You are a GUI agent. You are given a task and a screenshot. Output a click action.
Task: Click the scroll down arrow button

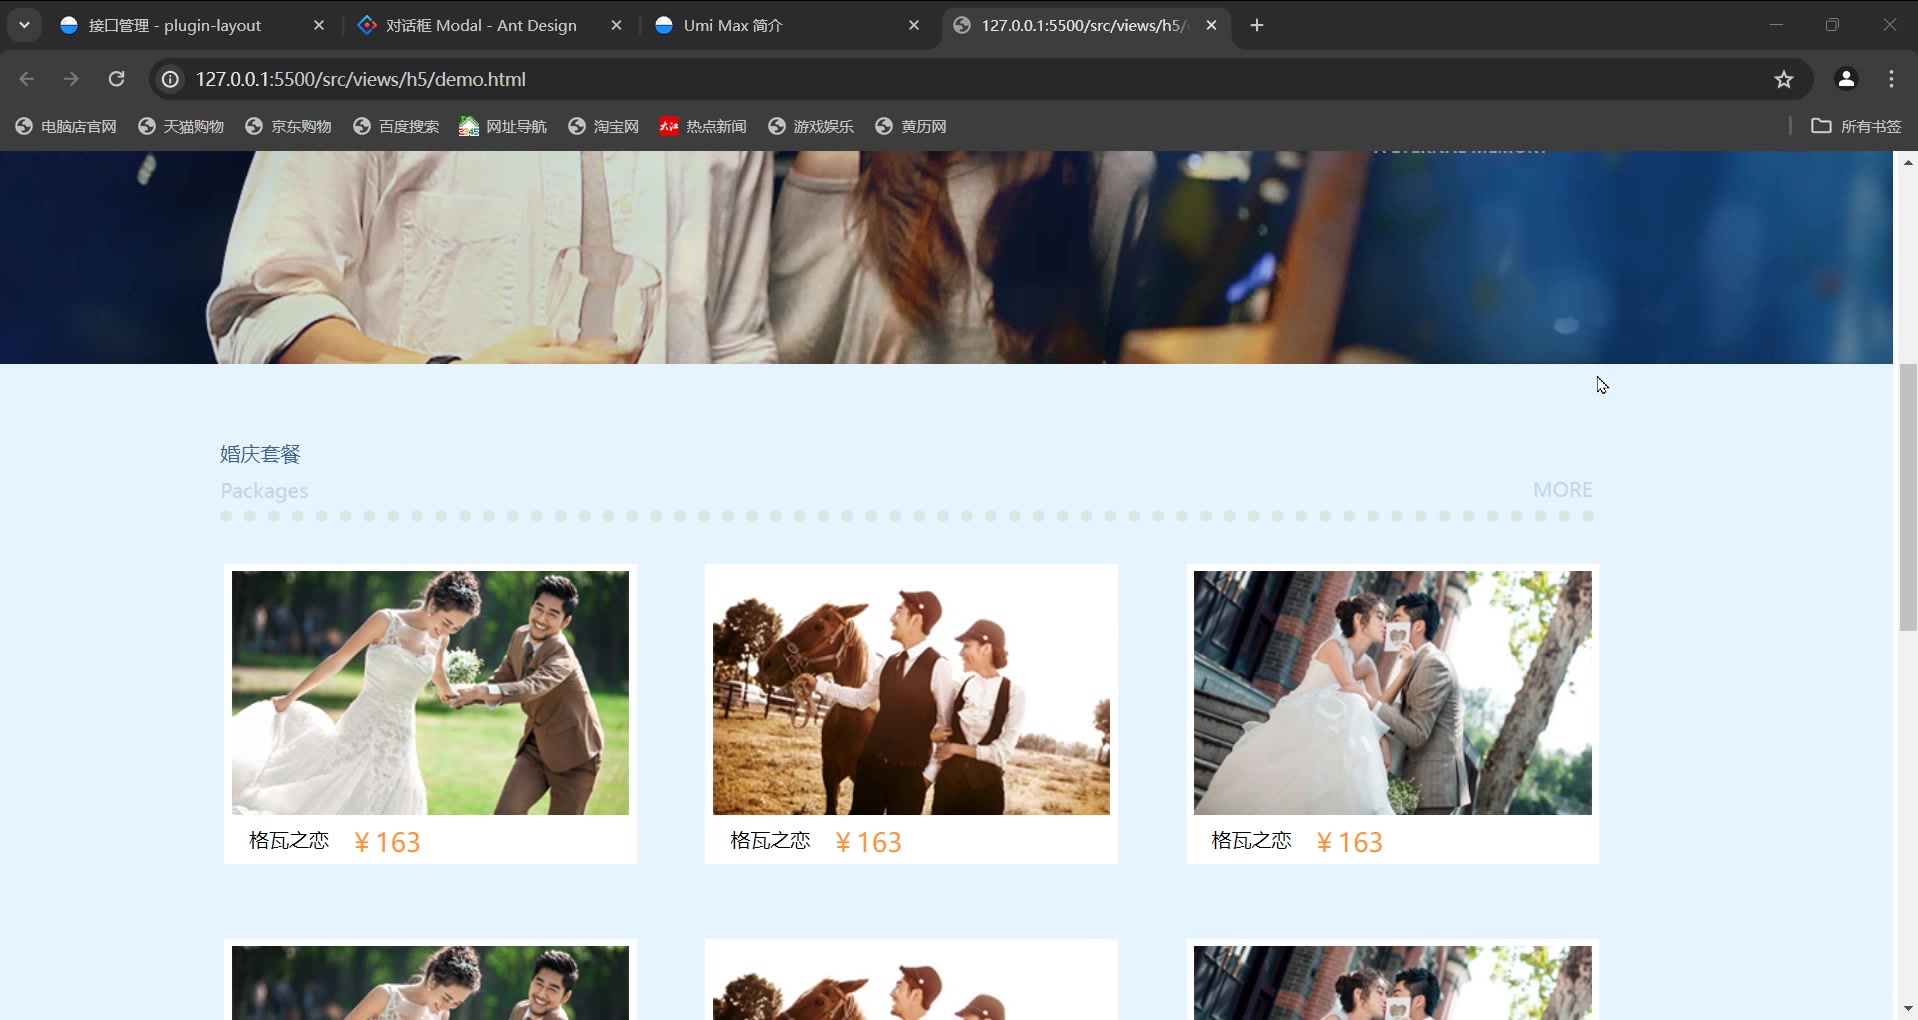(x=1907, y=1009)
